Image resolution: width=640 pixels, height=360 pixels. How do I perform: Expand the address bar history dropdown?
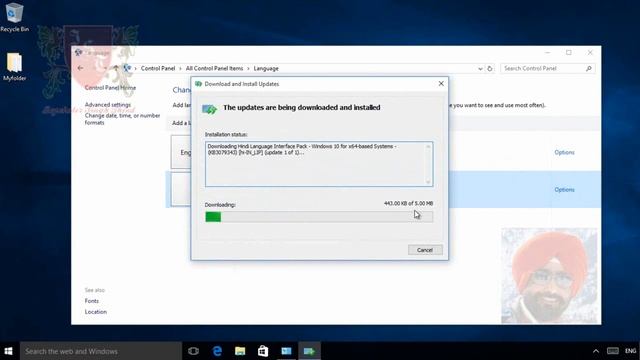pyautogui.click(x=480, y=69)
